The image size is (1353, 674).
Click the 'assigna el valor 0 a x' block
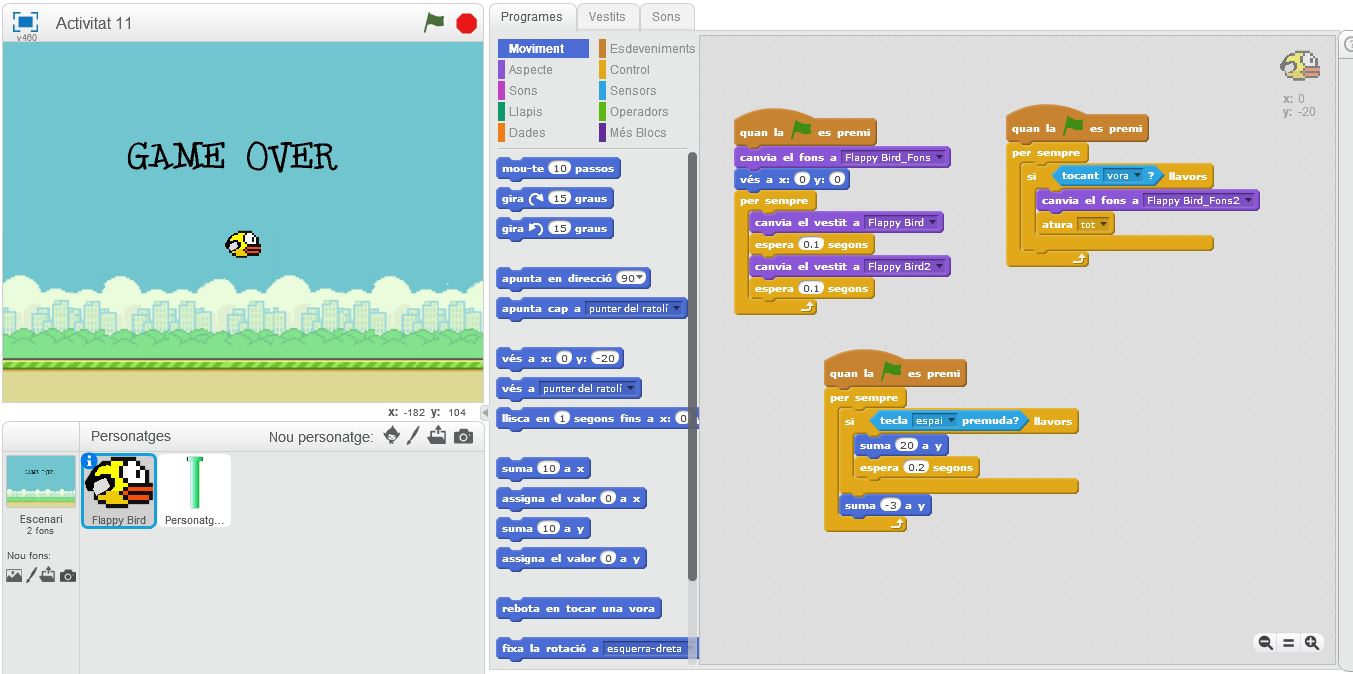pyautogui.click(x=571, y=498)
